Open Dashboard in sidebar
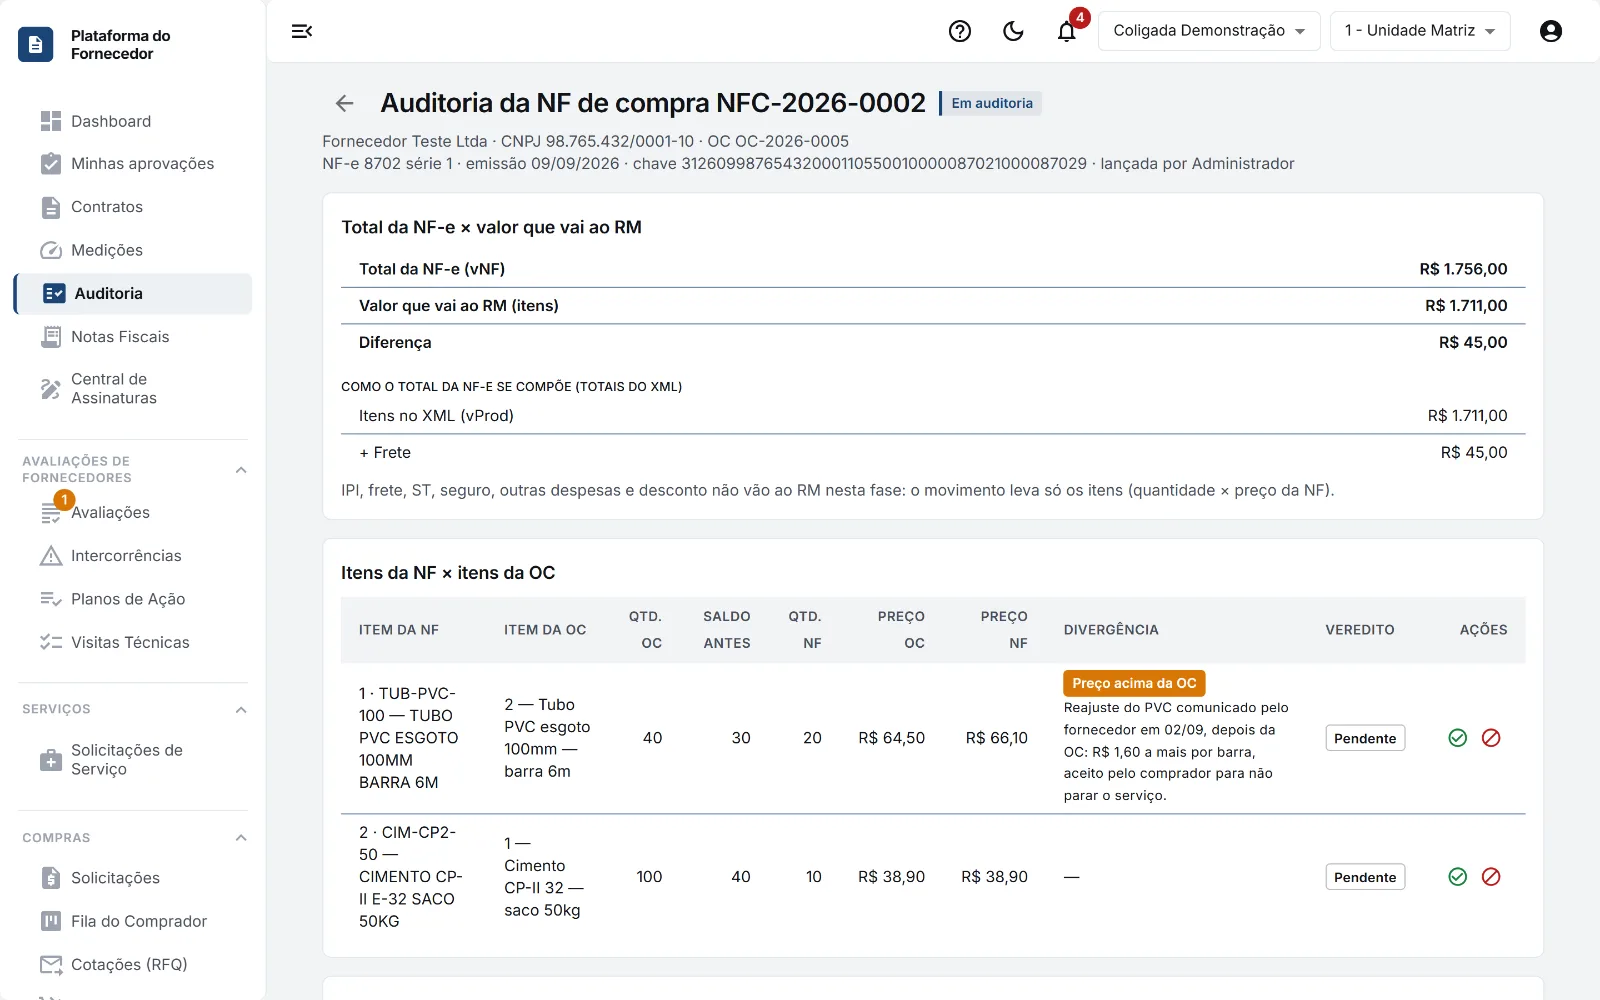 point(133,121)
